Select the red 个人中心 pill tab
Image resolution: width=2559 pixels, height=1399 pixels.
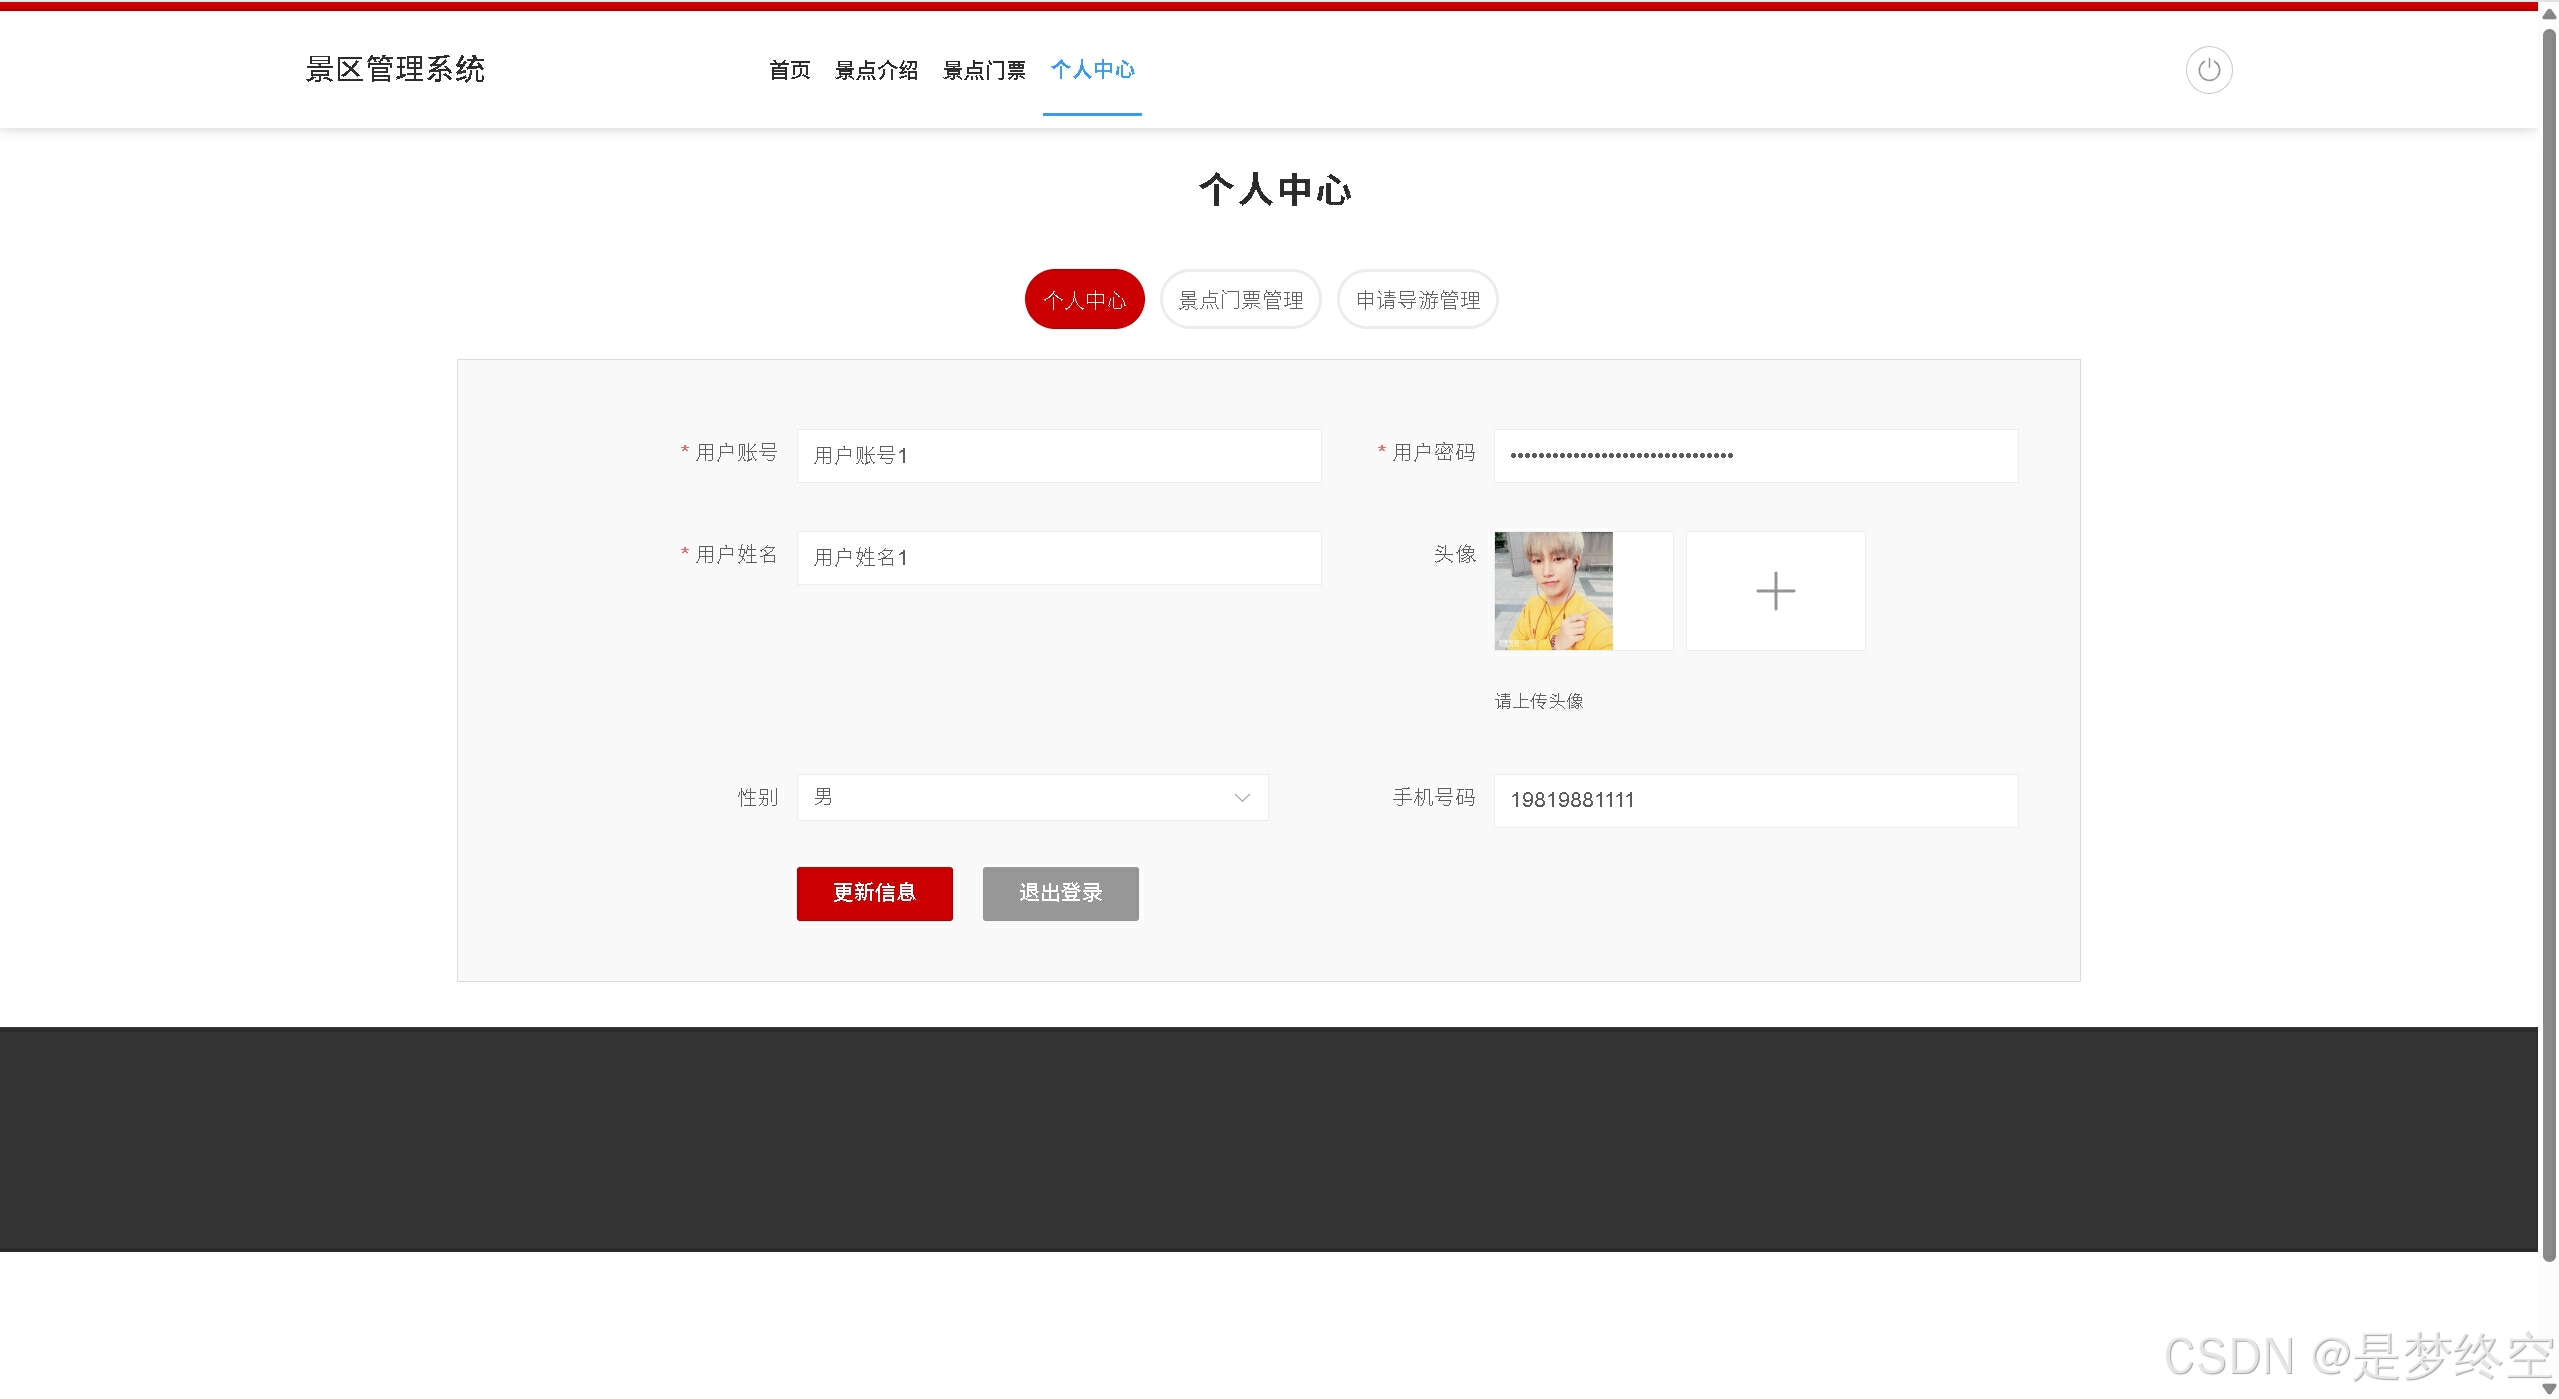tap(1084, 300)
